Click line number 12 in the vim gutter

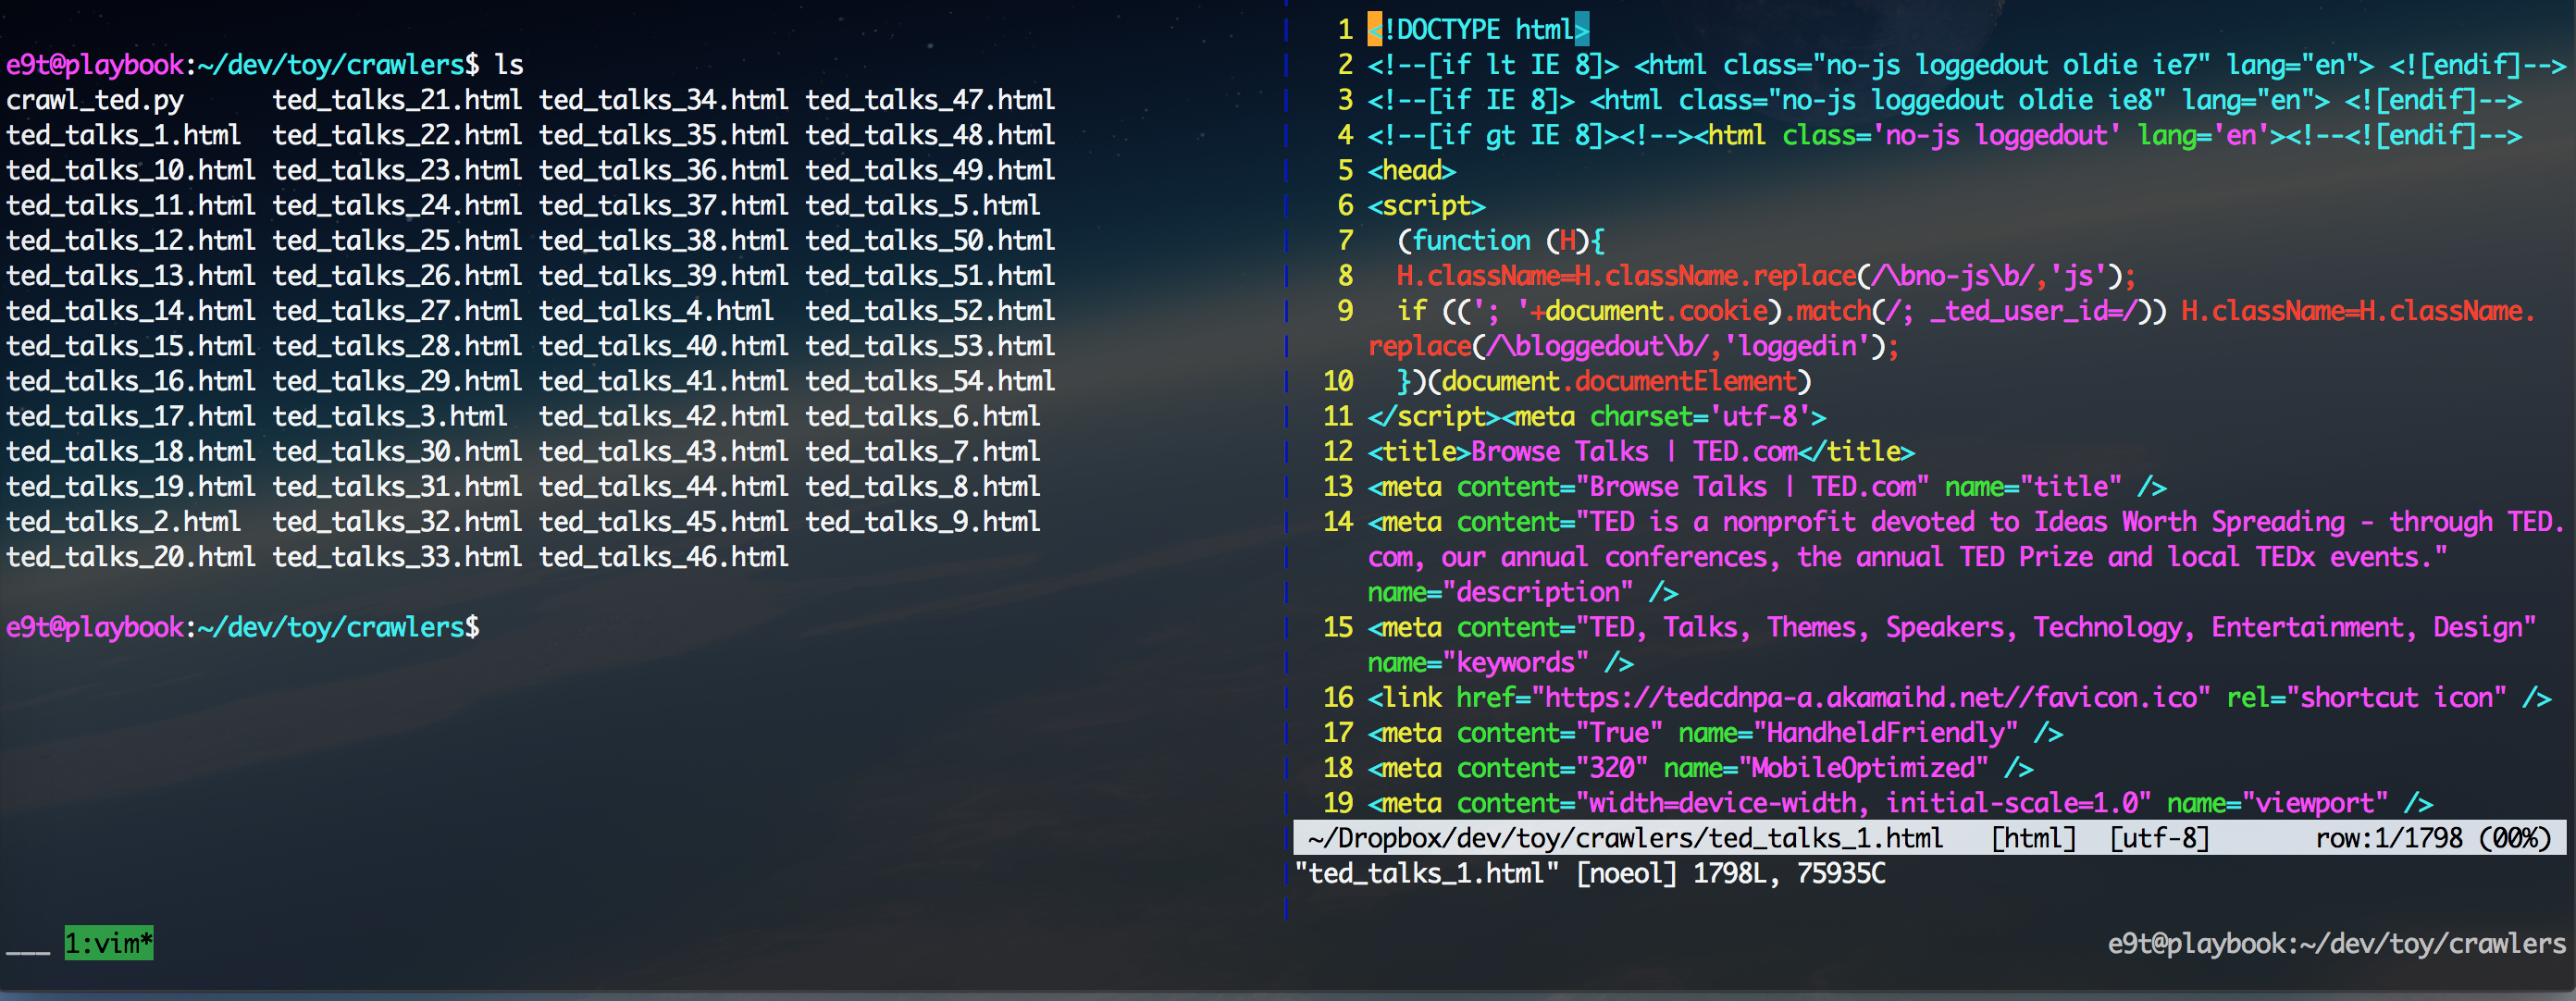click(x=1338, y=451)
